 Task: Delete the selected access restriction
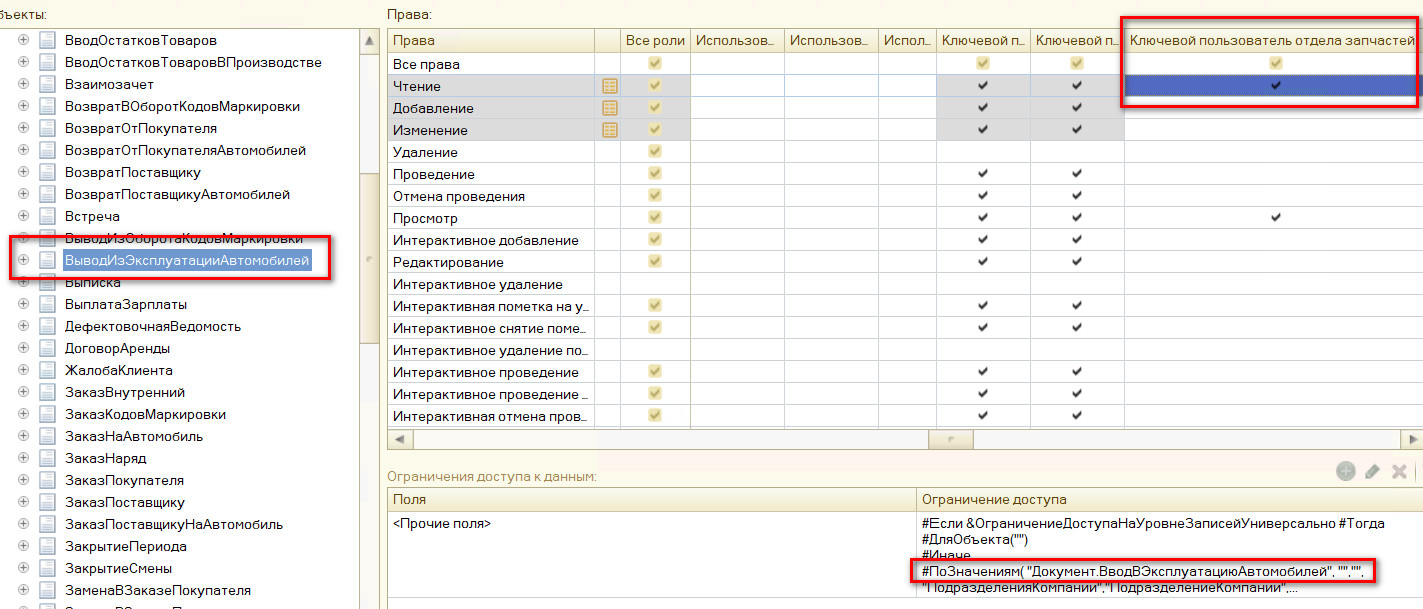click(1400, 471)
